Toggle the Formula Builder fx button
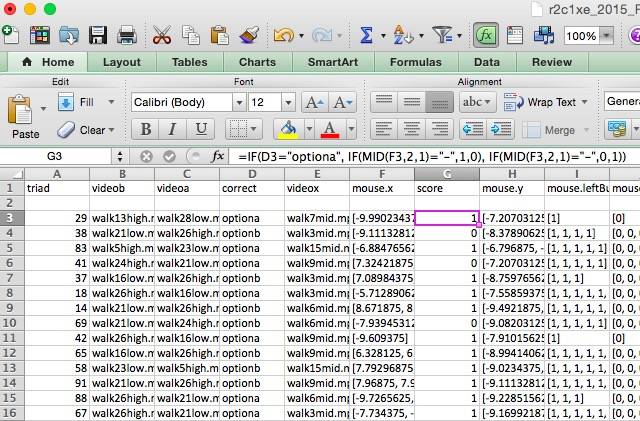 click(x=485, y=36)
